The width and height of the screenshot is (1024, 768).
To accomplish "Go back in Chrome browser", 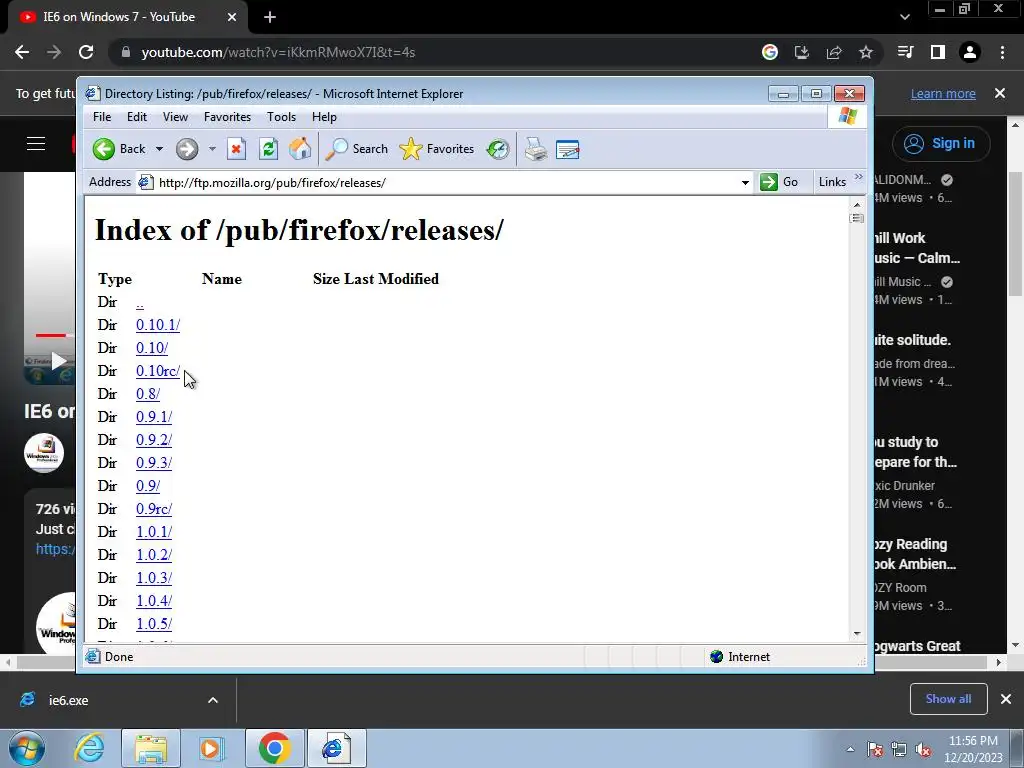I will 22,52.
